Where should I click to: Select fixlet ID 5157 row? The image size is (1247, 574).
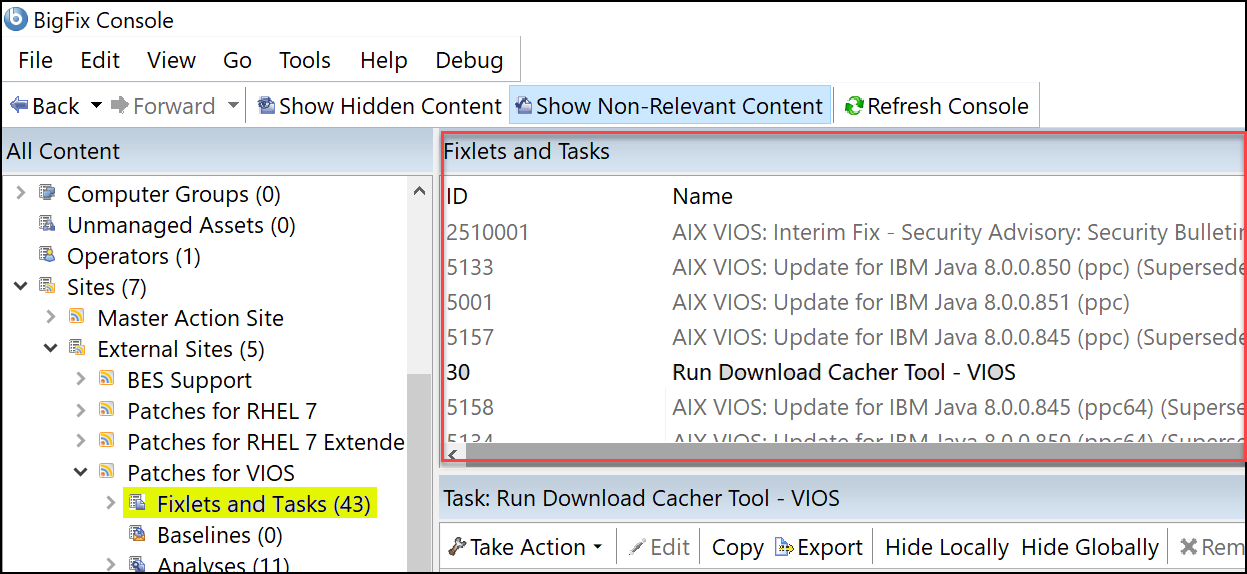pos(843,337)
